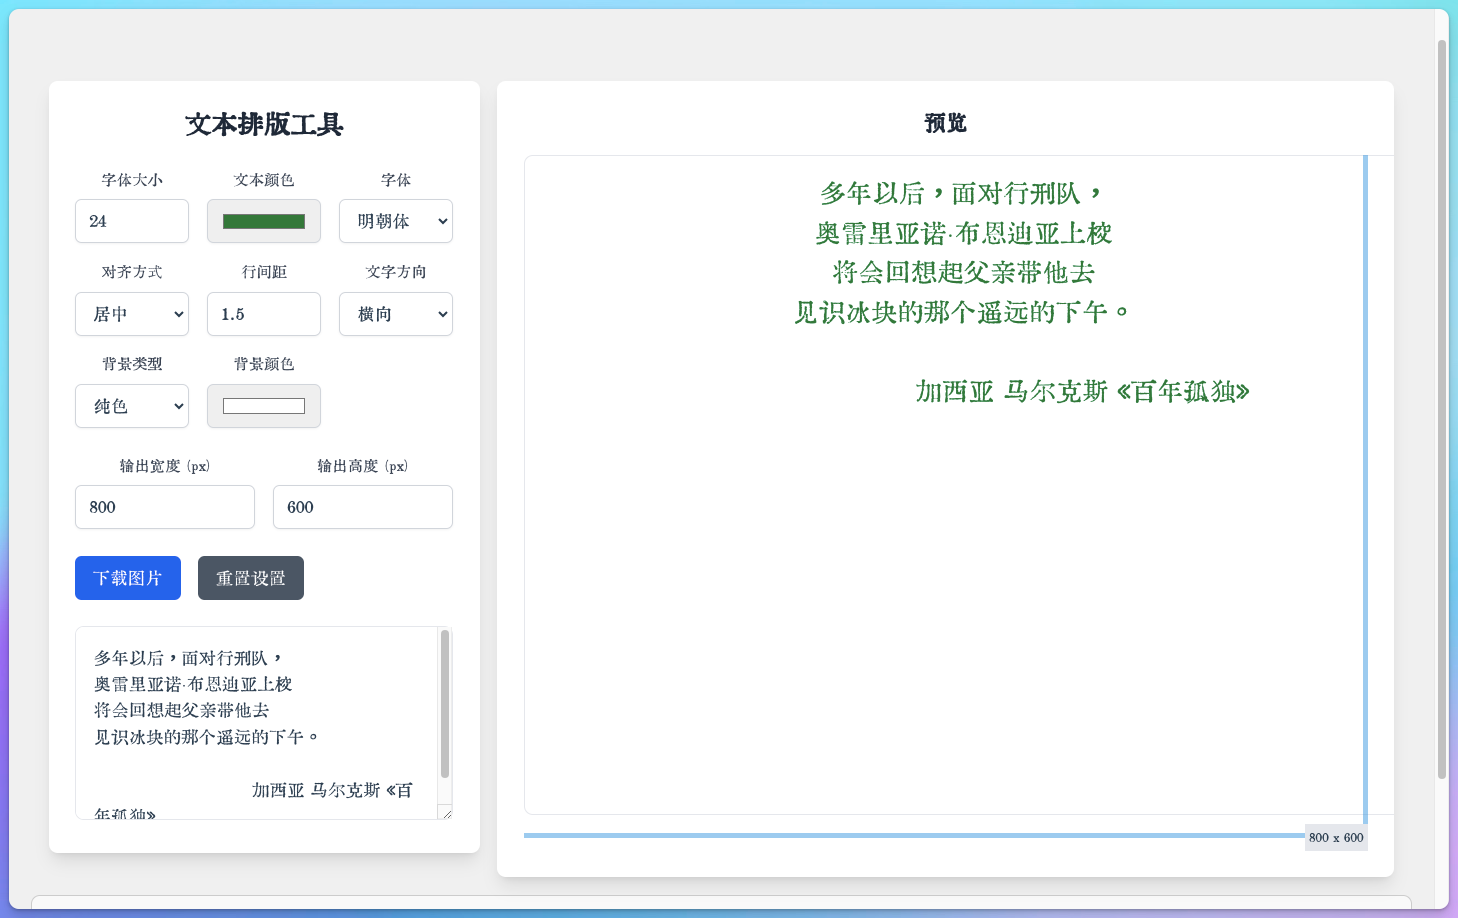Click the 800 x 600 size label
Image resolution: width=1458 pixels, height=918 pixels.
[x=1336, y=838]
